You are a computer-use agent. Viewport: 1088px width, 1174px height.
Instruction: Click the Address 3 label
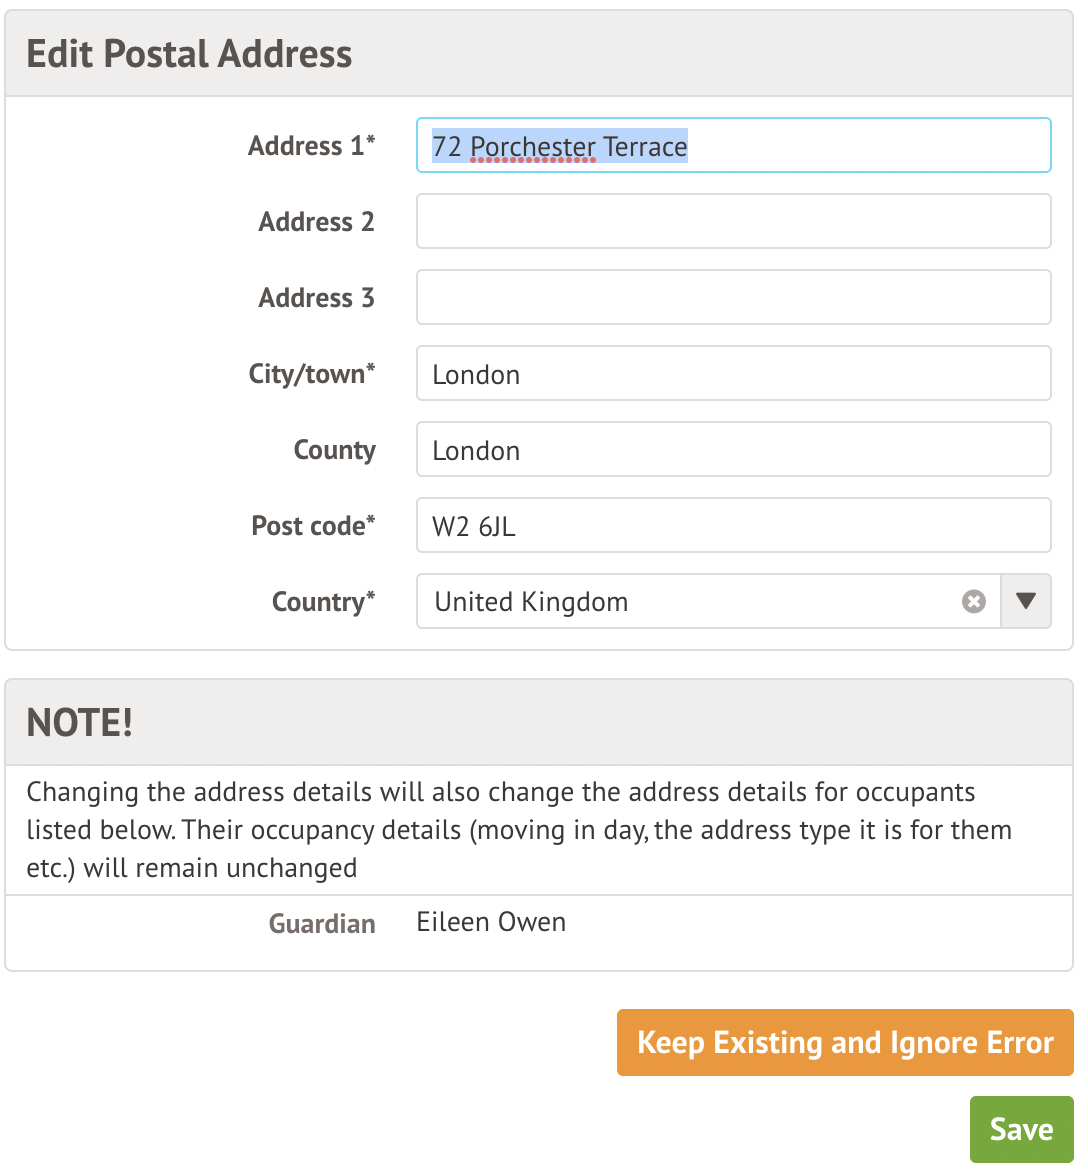coord(316,297)
